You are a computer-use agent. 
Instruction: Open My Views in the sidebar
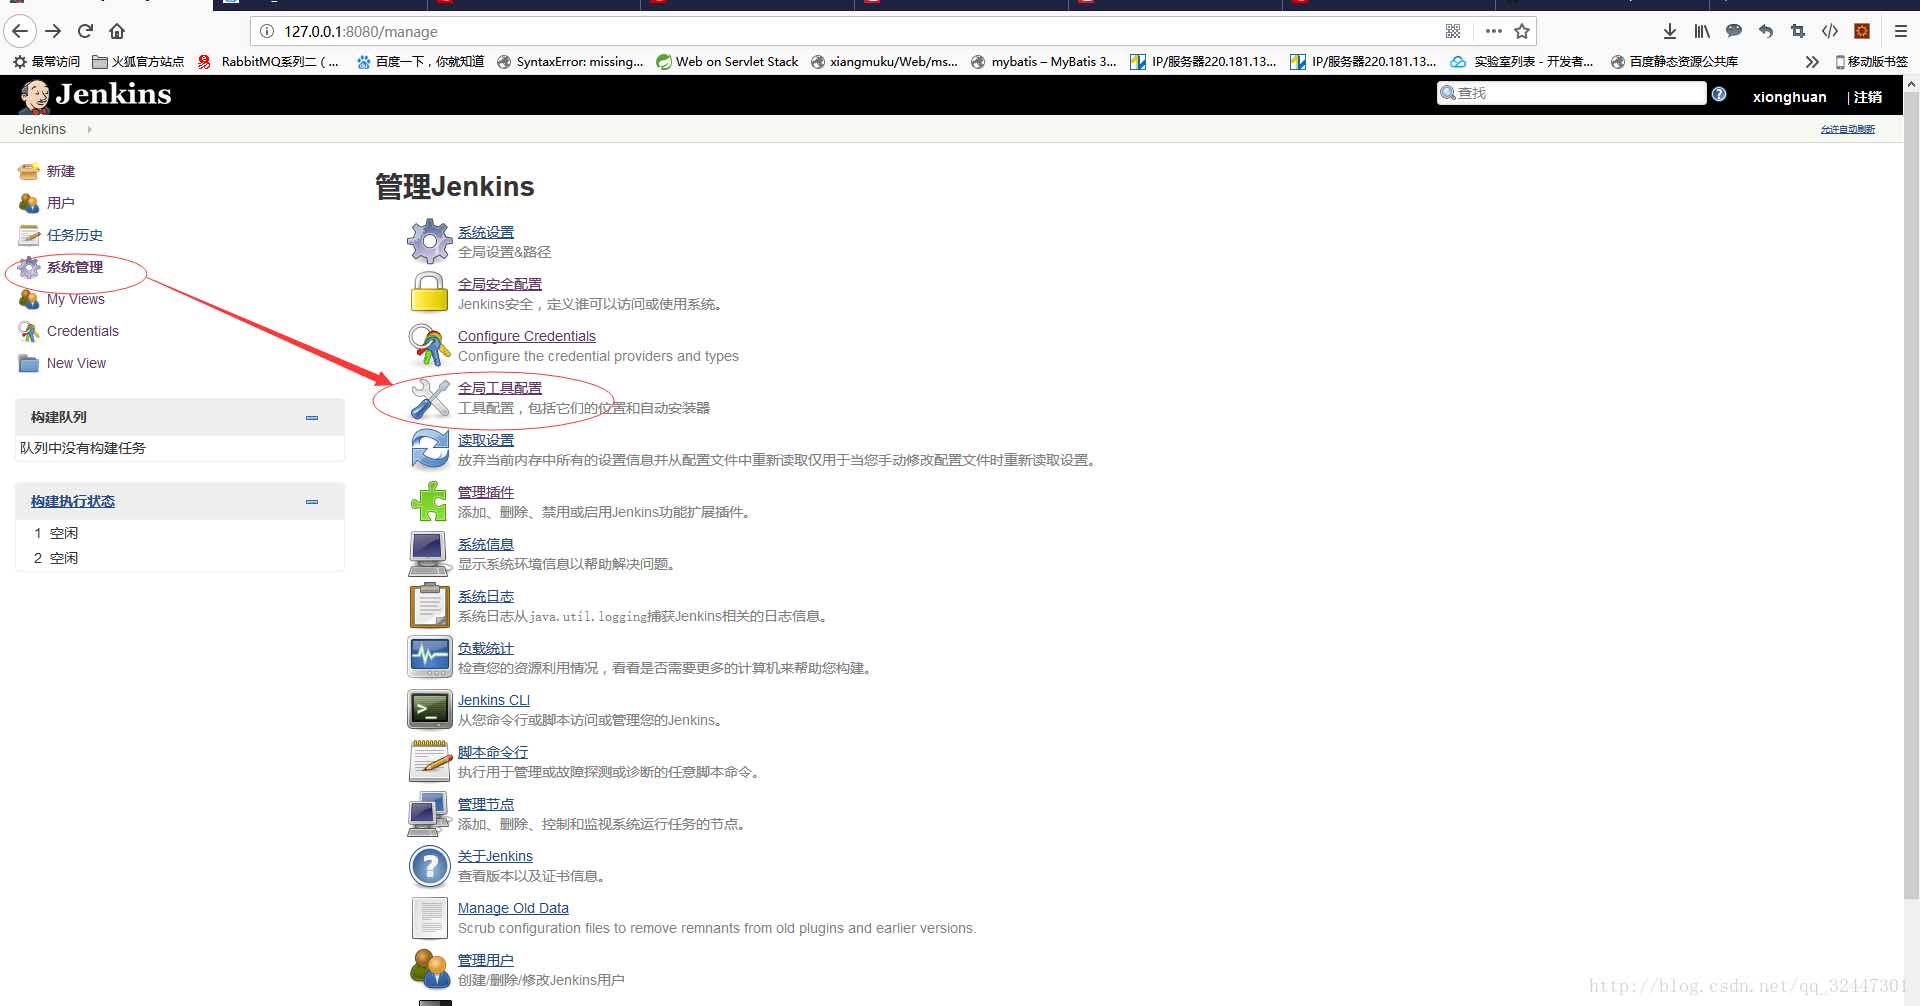click(x=76, y=299)
